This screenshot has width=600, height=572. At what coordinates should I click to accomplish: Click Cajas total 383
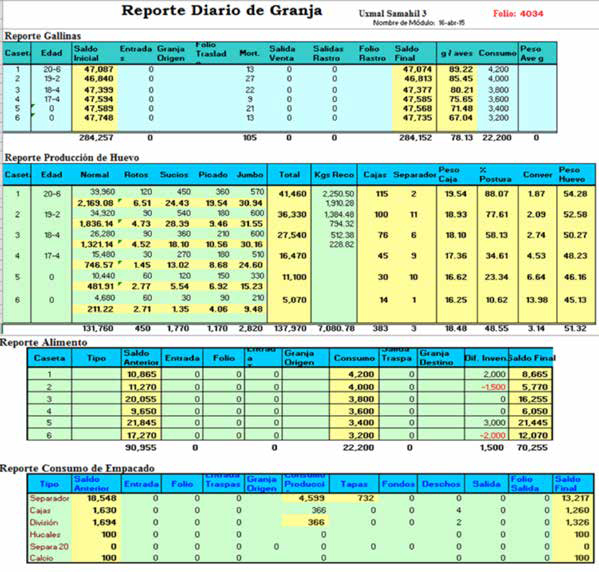380,328
